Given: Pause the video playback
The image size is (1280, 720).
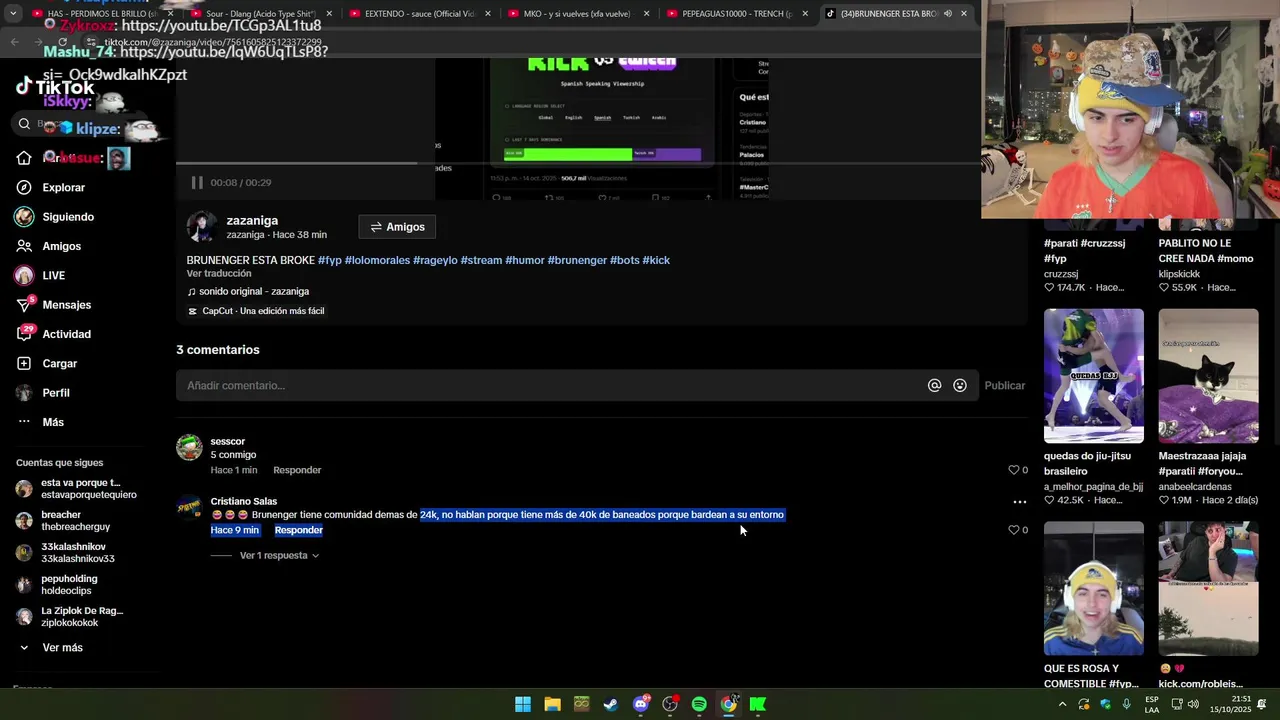Looking at the screenshot, I should (x=197, y=182).
